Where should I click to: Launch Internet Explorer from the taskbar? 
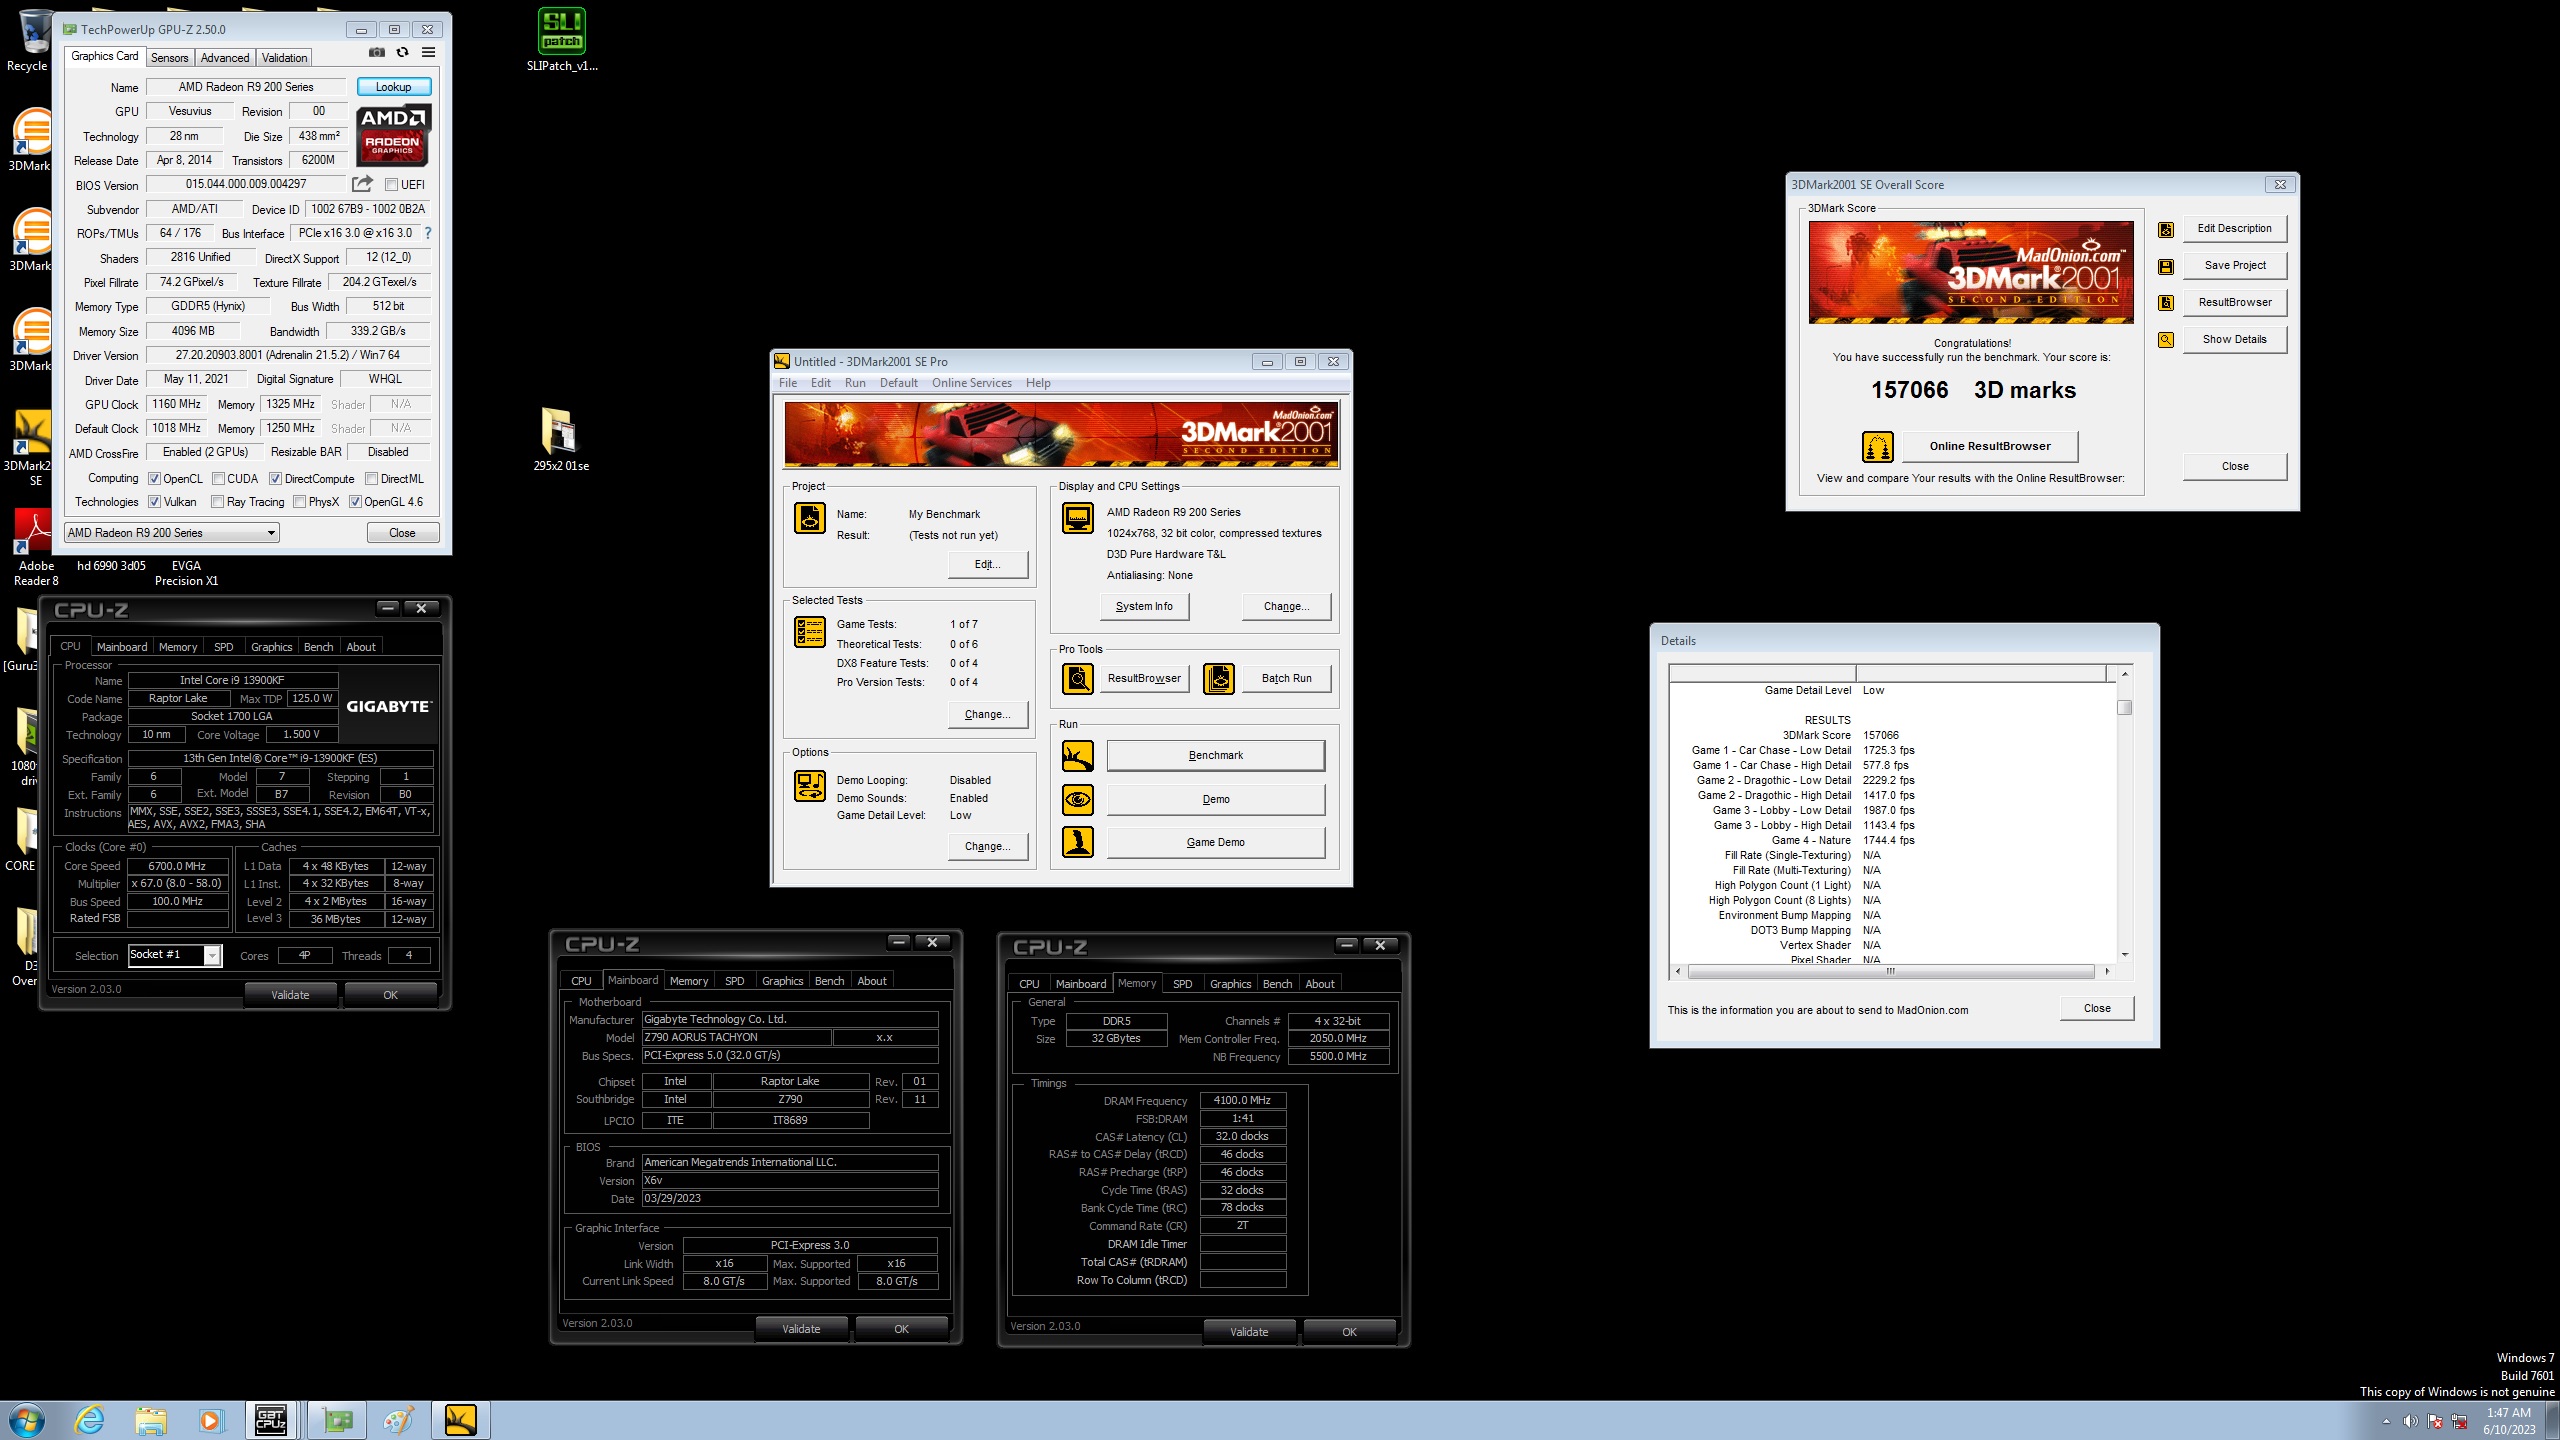(90, 1420)
